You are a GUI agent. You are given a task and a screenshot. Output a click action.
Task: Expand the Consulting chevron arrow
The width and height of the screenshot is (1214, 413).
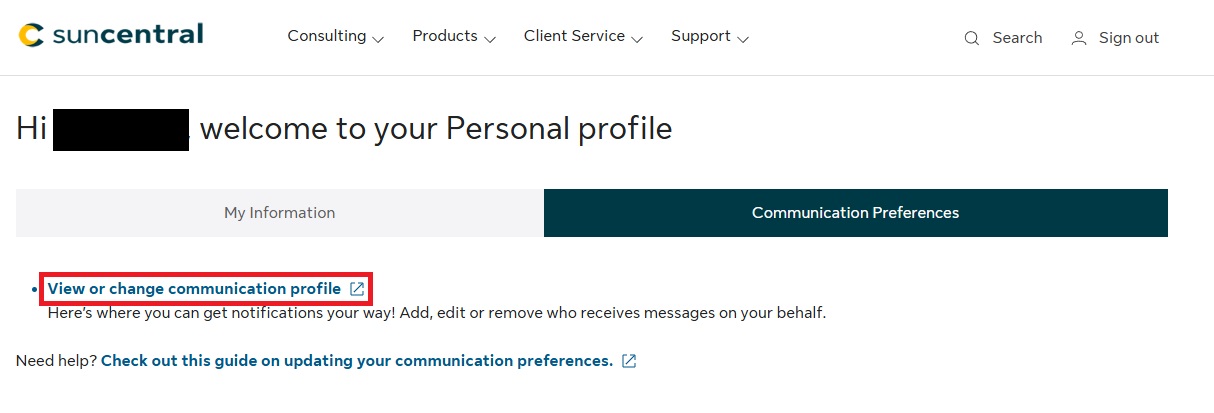[378, 39]
